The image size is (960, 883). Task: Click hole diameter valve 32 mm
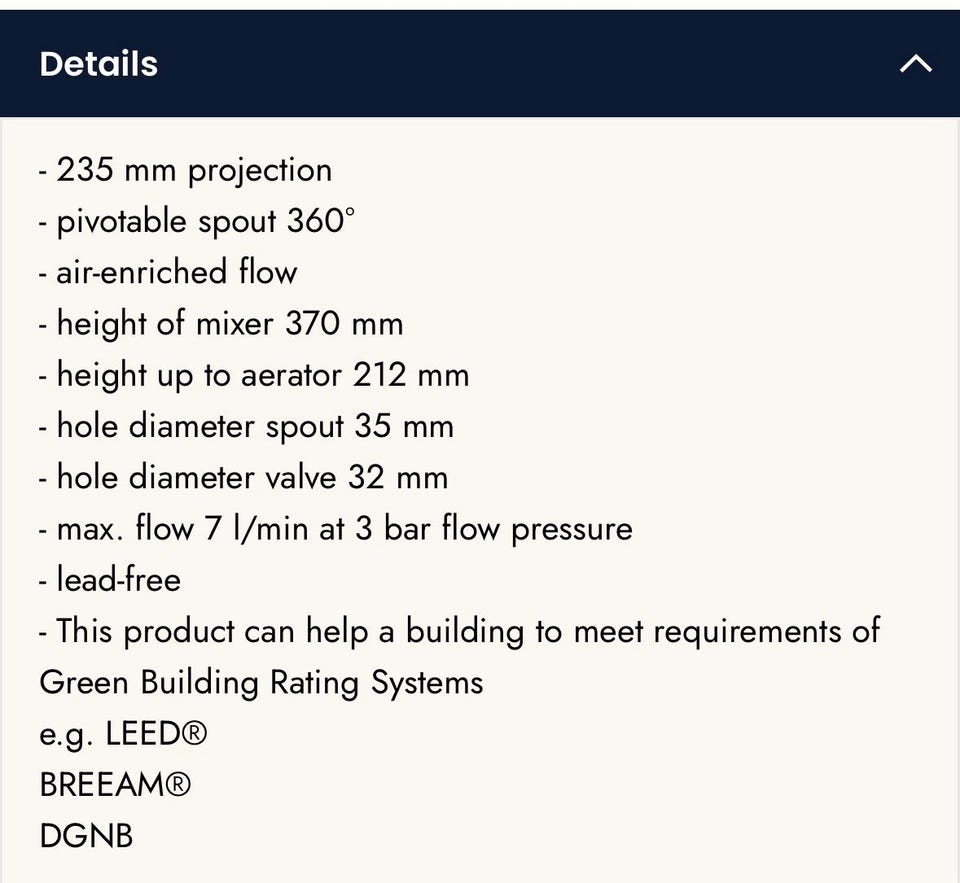pos(244,477)
